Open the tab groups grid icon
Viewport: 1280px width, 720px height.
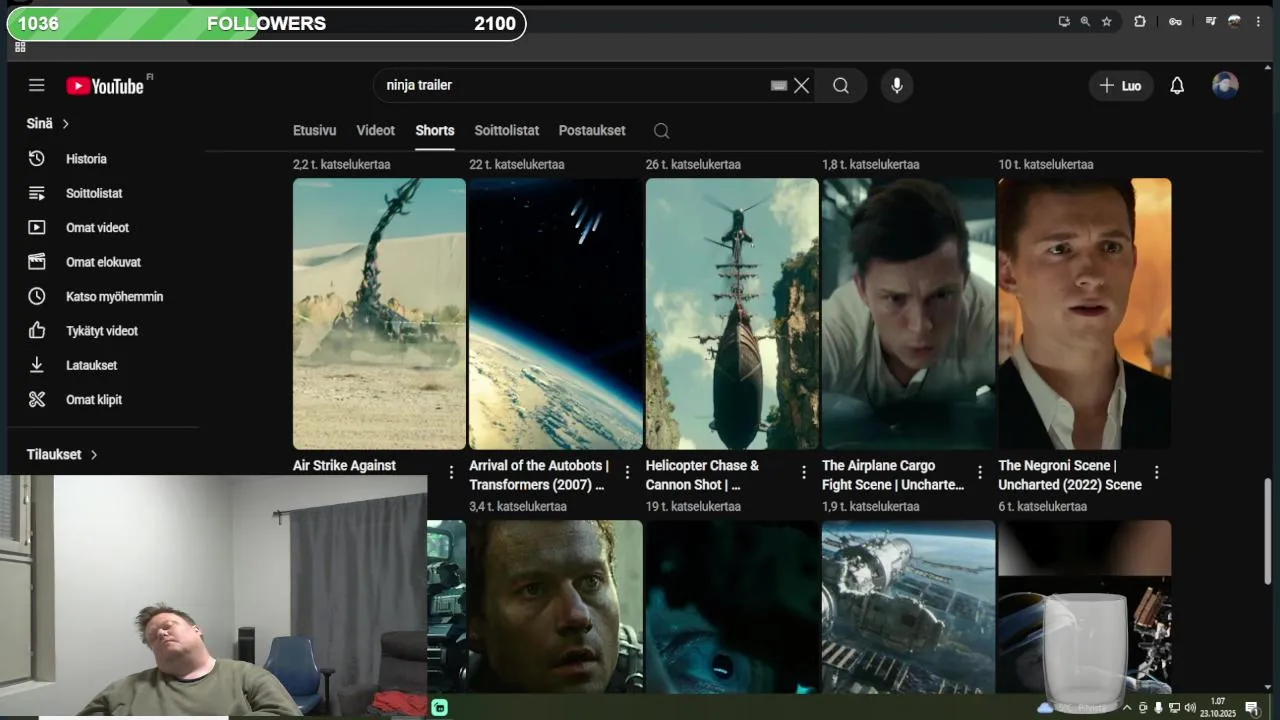click(x=20, y=47)
